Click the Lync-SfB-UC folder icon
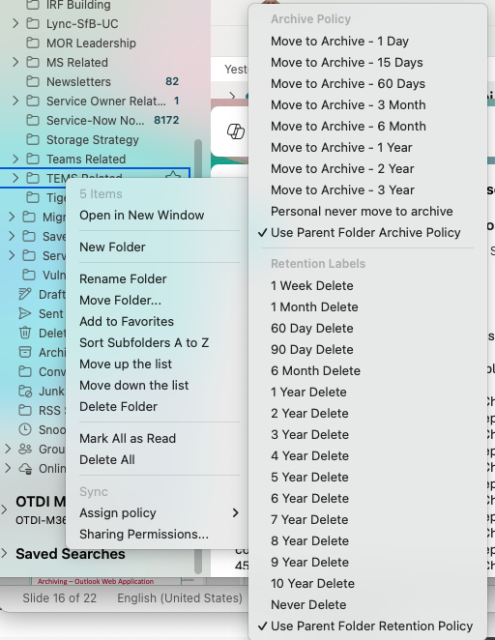The image size is (495, 640). pyautogui.click(x=33, y=24)
